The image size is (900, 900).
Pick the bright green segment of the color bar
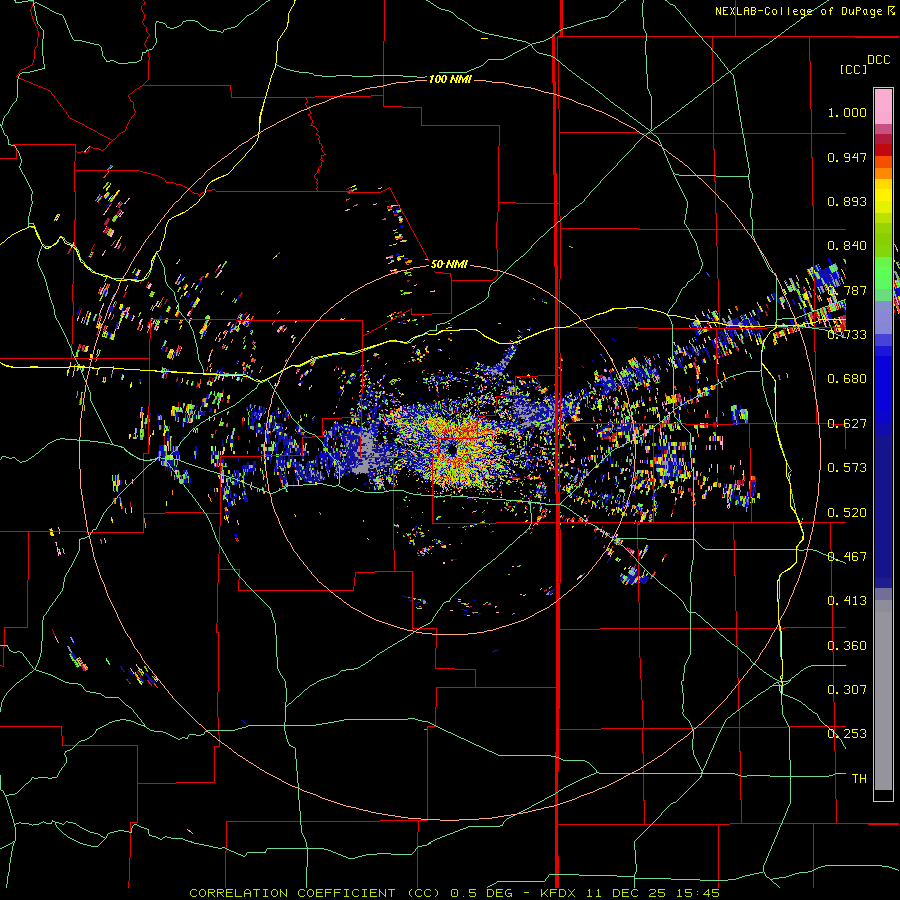(883, 273)
